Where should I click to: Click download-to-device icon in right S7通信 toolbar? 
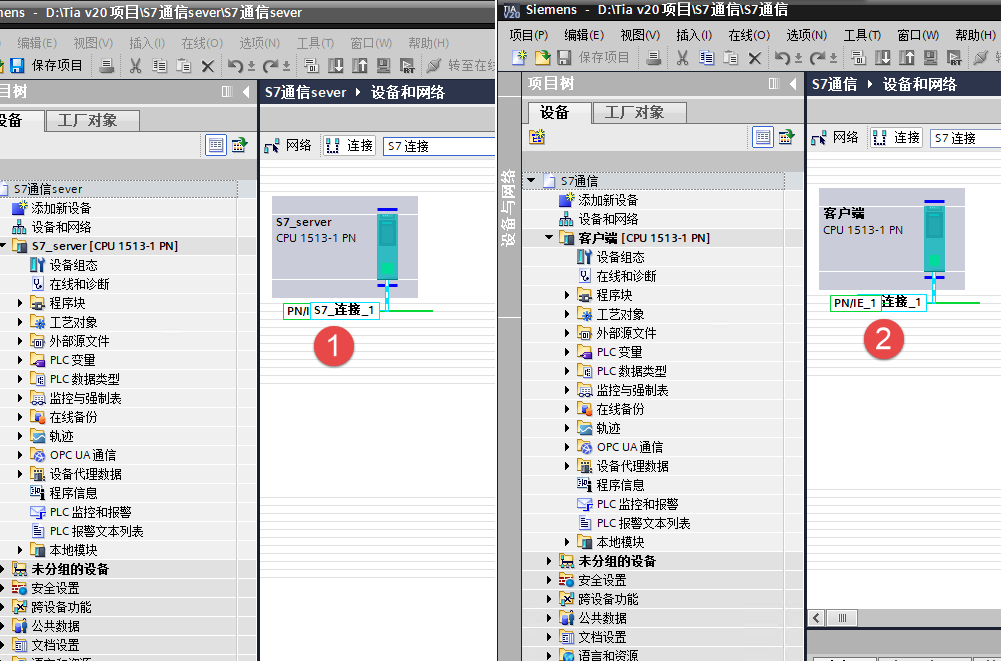(x=883, y=58)
